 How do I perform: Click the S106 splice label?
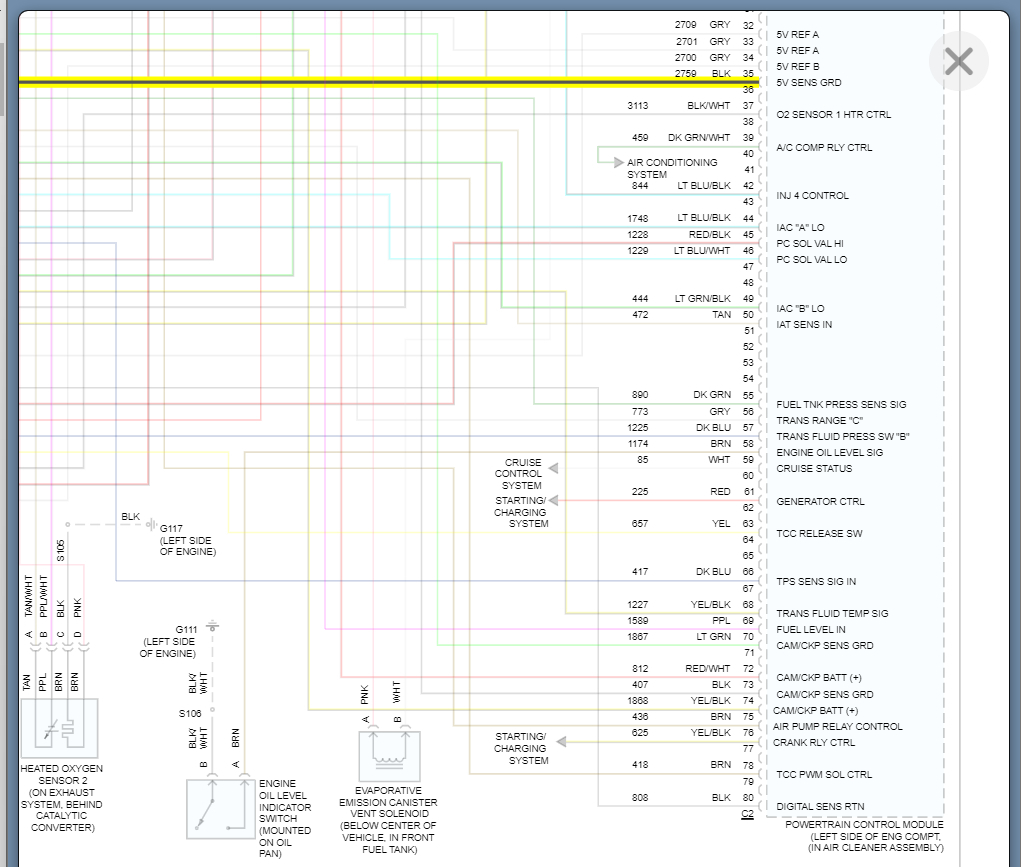[190, 714]
